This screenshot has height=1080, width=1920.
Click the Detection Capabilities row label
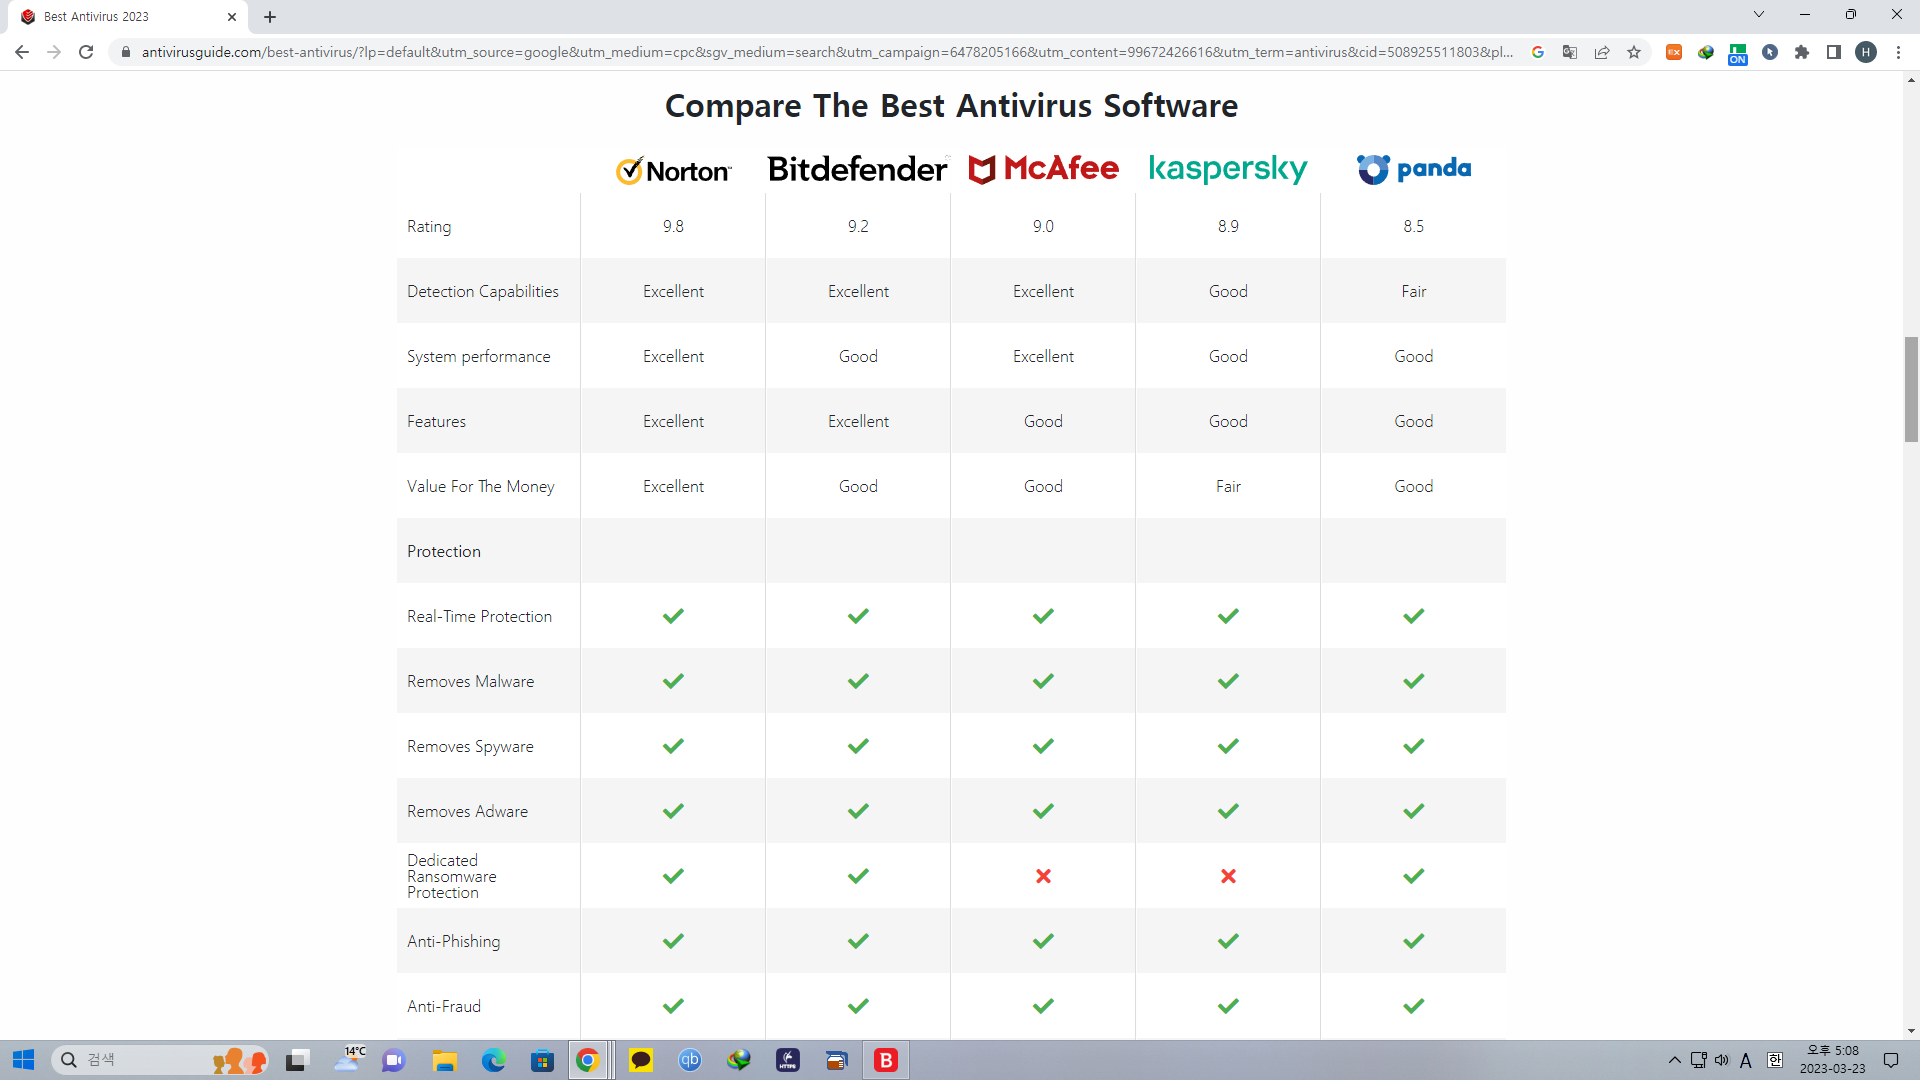pyautogui.click(x=483, y=291)
